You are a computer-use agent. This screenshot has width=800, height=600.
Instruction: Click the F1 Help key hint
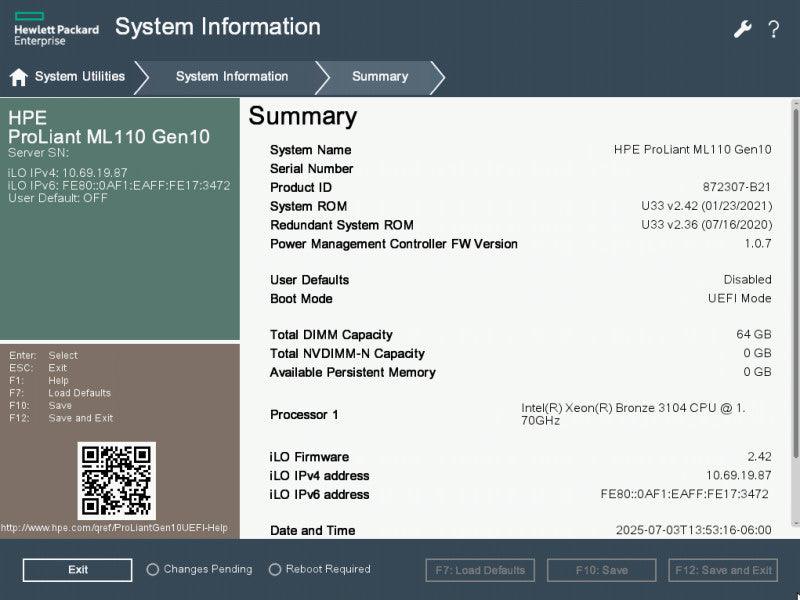click(39, 381)
